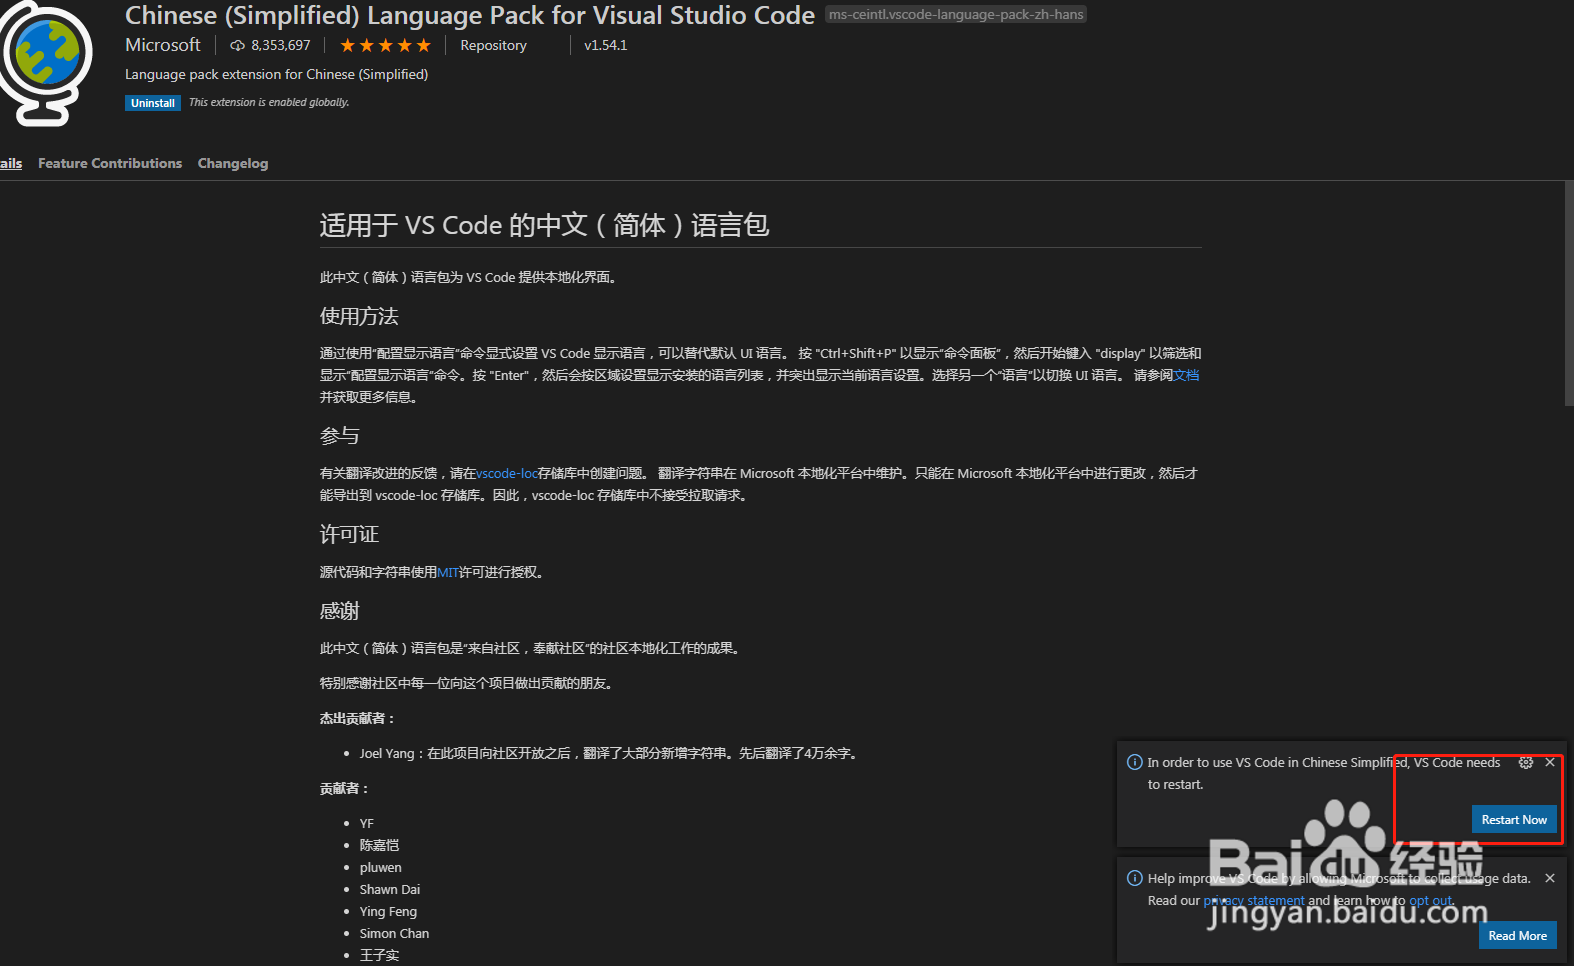Click the contributor name Simon Chan

point(394,933)
